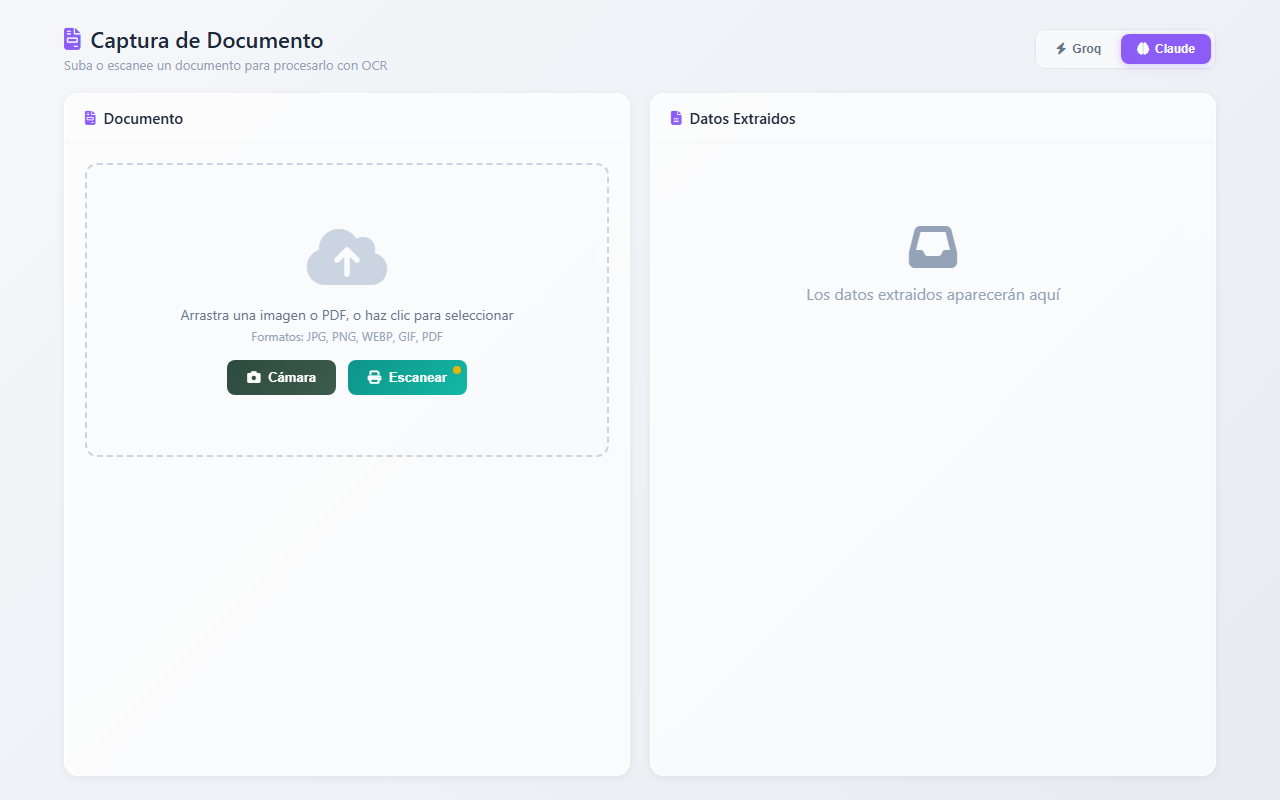Click the supported formats line (JPG, PNG...)

(x=346, y=337)
